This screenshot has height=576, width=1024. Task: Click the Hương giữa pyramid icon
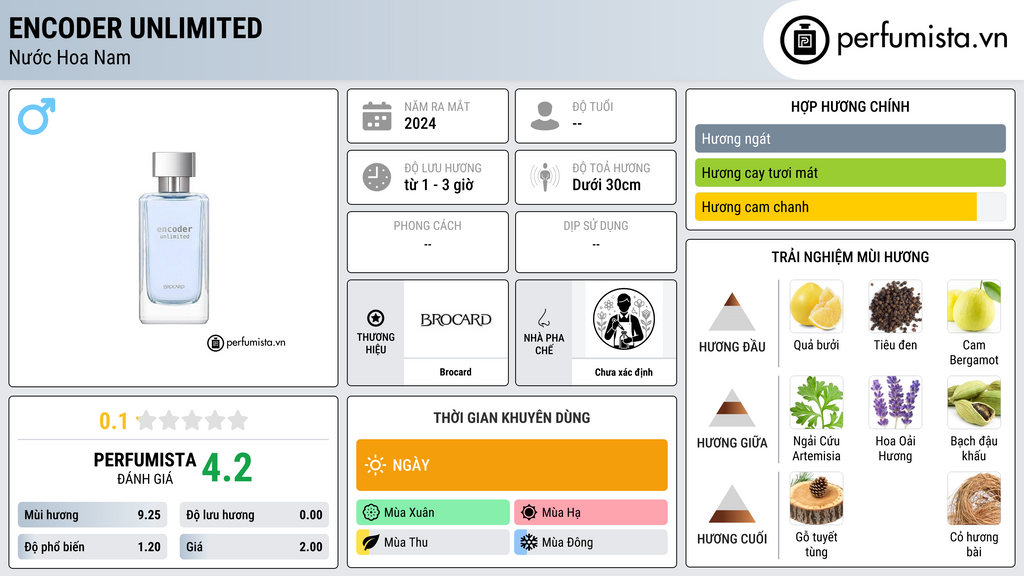[732, 408]
